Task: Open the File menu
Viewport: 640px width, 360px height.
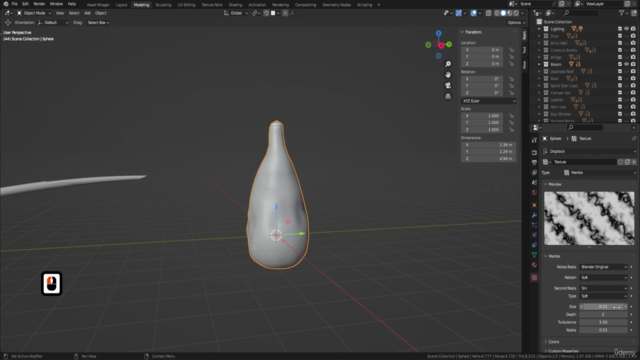Action: pos(14,4)
